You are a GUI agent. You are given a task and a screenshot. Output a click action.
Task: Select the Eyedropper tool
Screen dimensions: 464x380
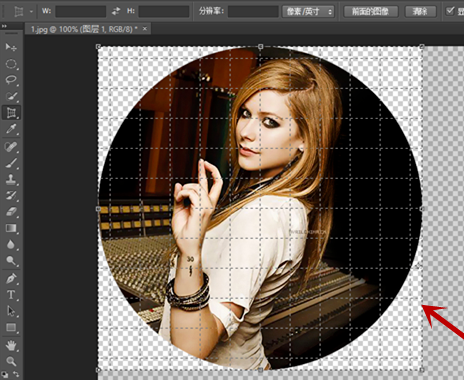coord(11,129)
